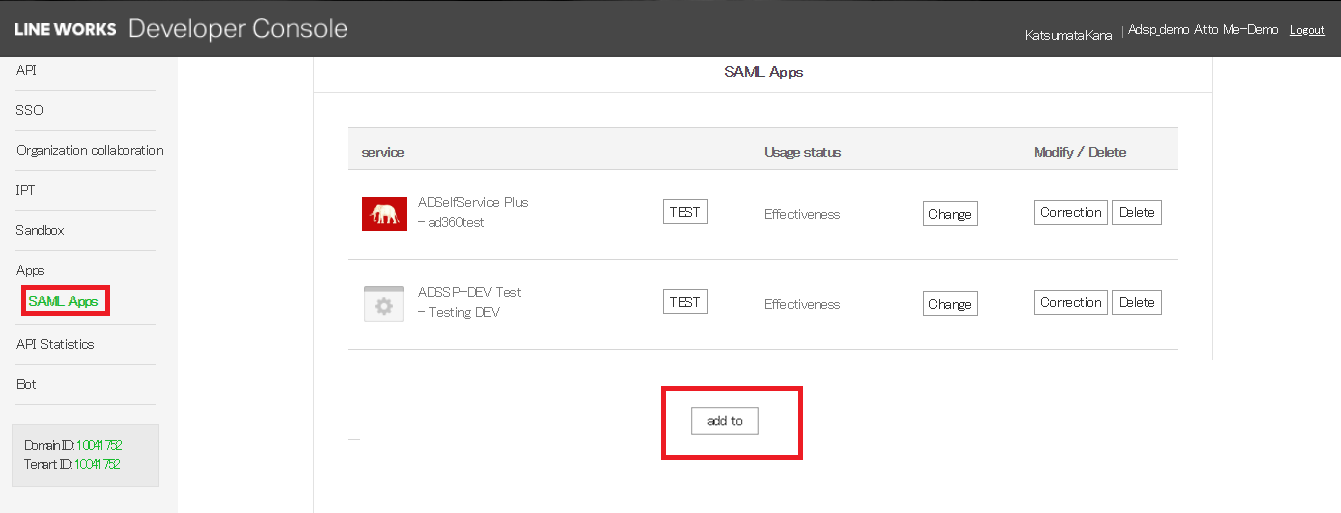The image size is (1341, 513).
Task: Click Correction for ADSSP-DEV Test
Action: coord(1071,302)
